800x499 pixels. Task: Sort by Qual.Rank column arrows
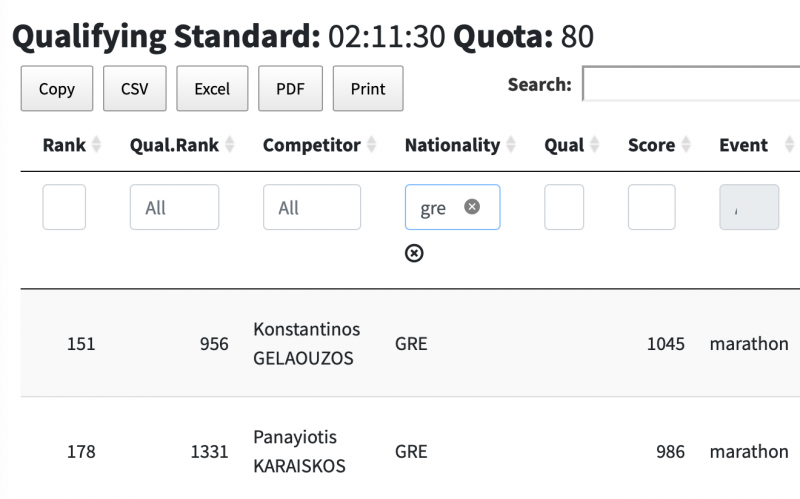pos(229,145)
